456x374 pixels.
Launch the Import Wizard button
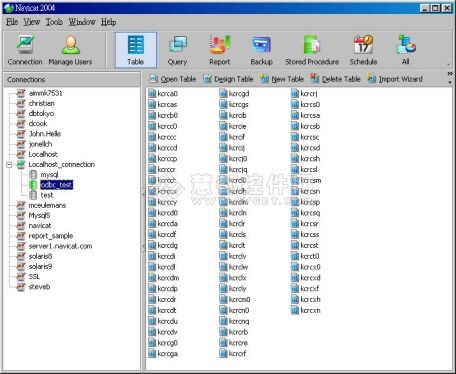(x=395, y=79)
